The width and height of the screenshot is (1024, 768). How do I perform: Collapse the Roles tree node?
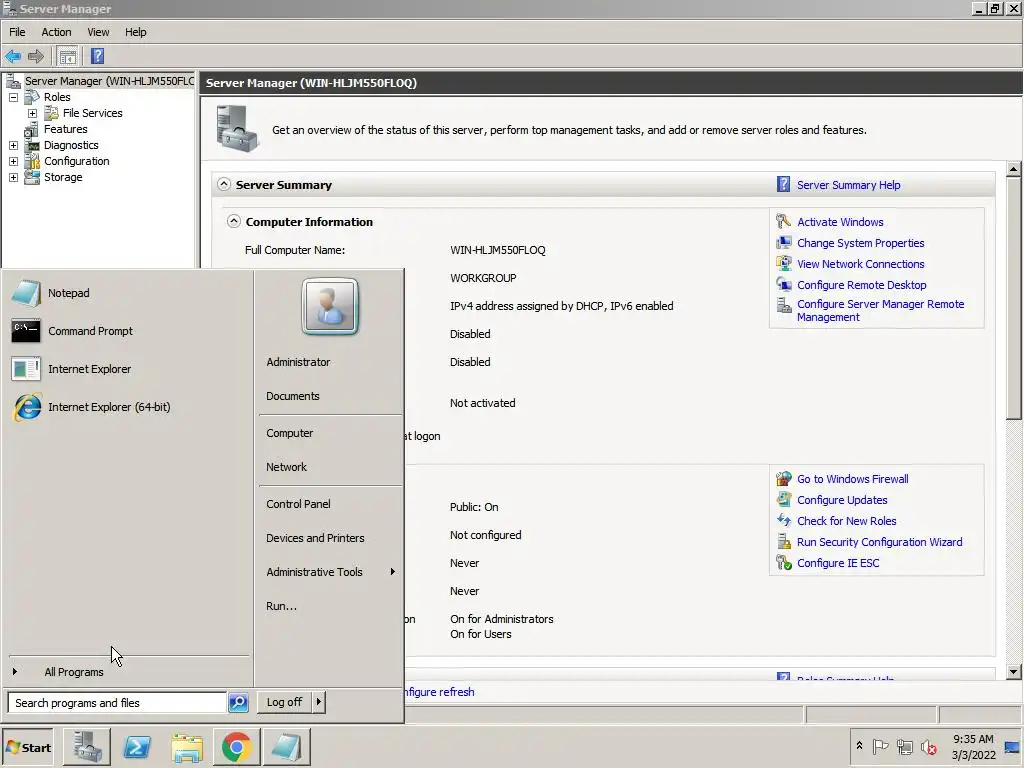(13, 97)
